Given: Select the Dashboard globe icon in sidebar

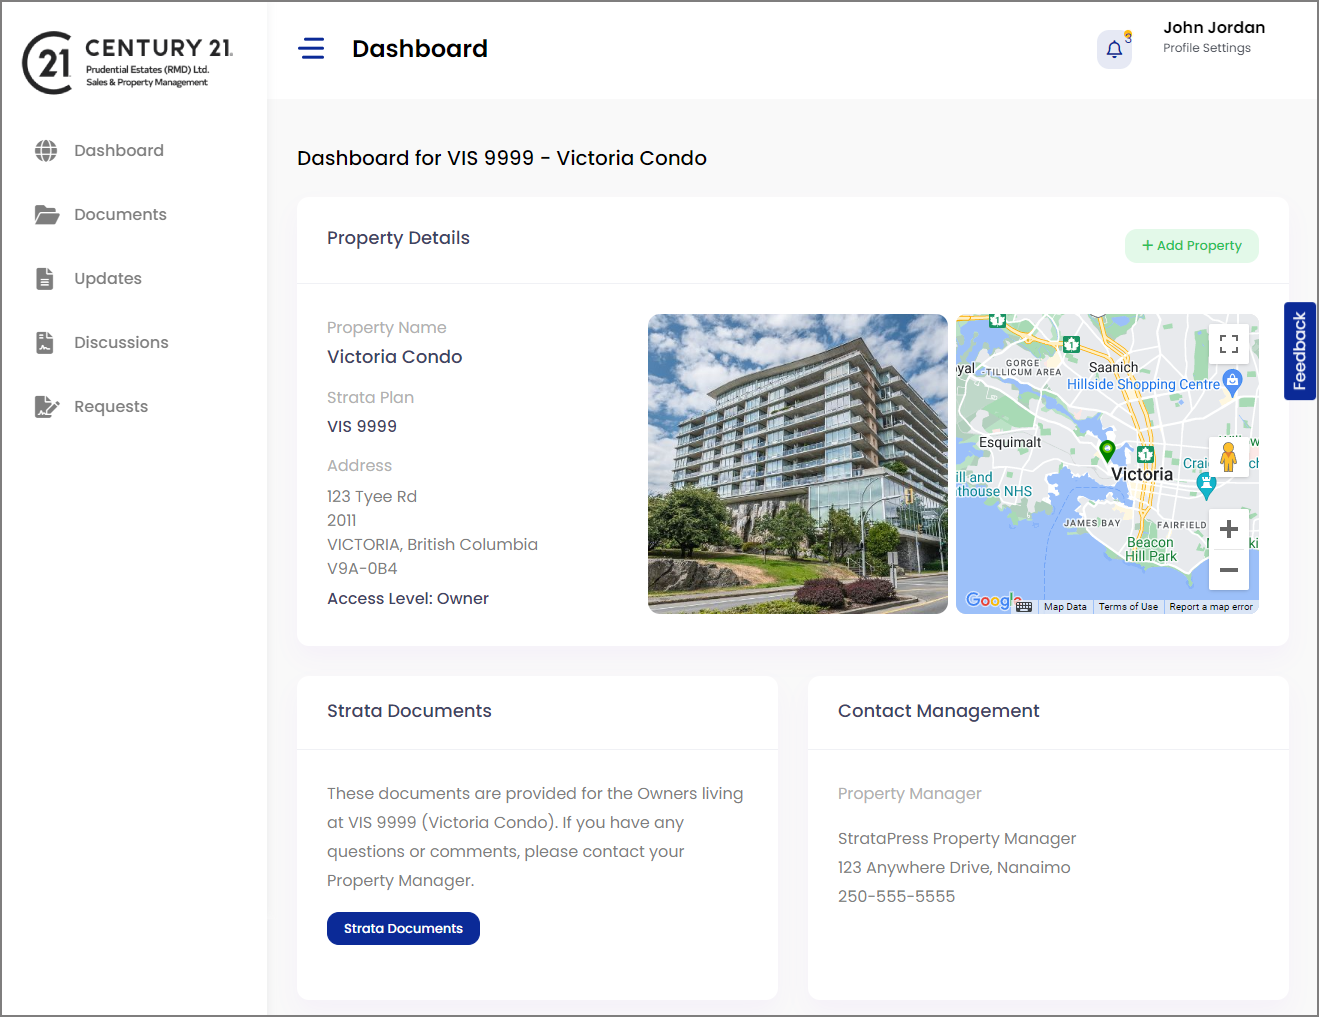Looking at the screenshot, I should [x=46, y=150].
